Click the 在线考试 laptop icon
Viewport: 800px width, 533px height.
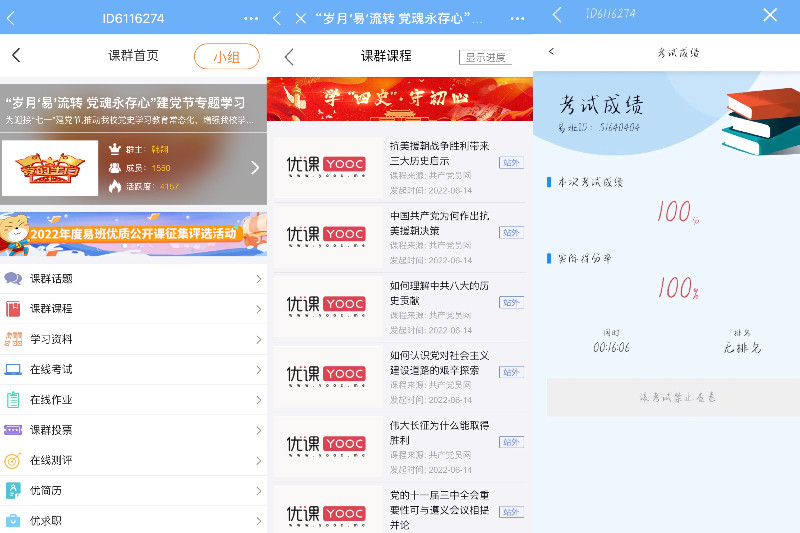point(13,369)
